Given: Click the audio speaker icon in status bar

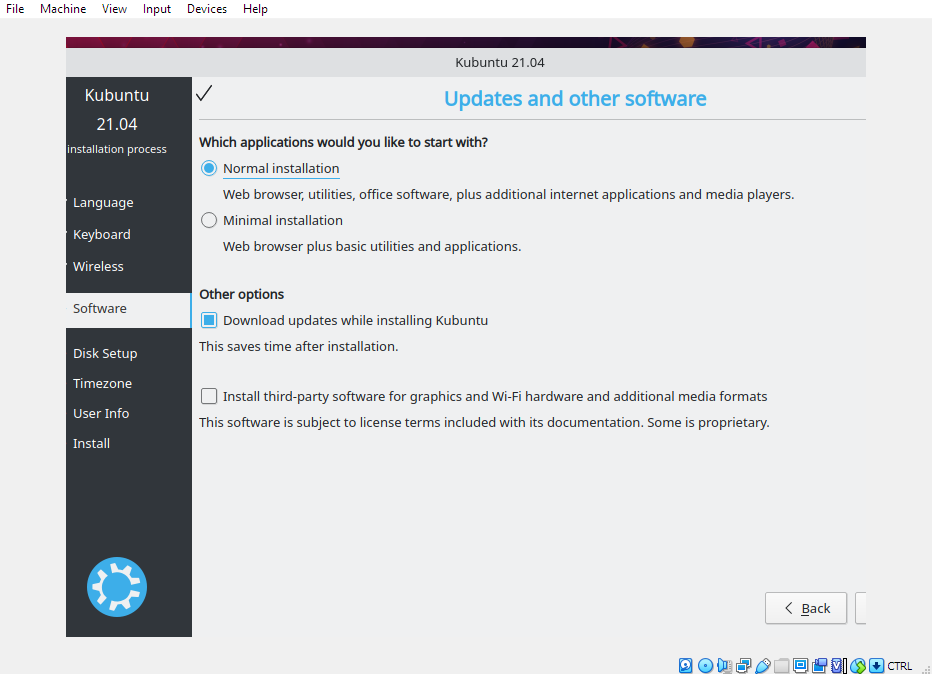Looking at the screenshot, I should pos(724,666).
